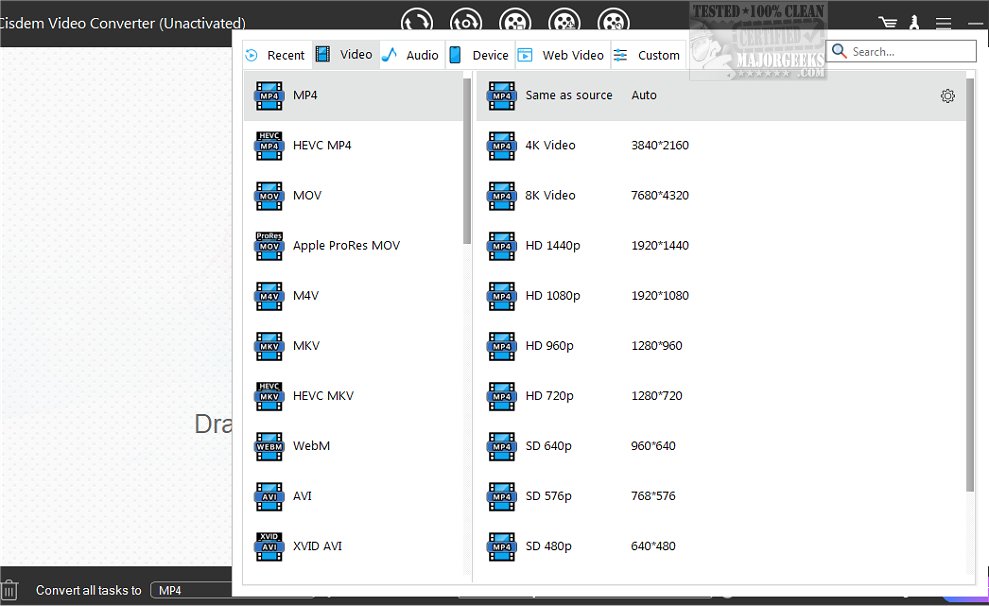The height and width of the screenshot is (606, 989).
Task: Switch to the Device tab
Action: pos(479,55)
